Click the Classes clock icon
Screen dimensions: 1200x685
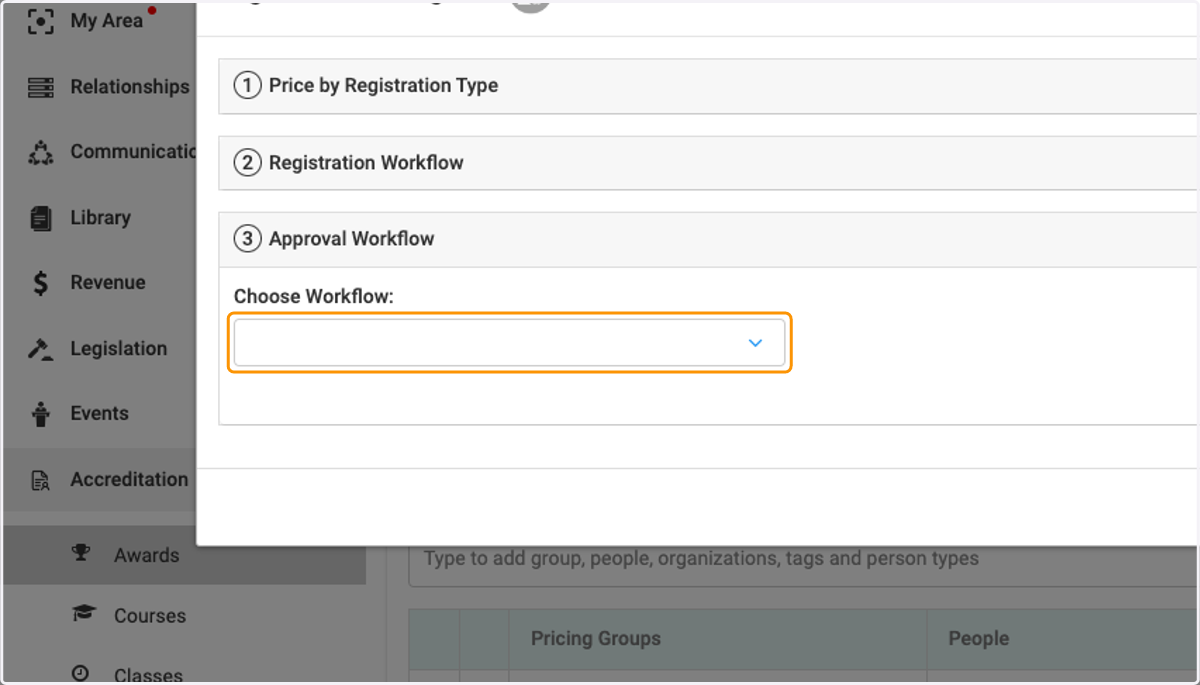point(81,673)
